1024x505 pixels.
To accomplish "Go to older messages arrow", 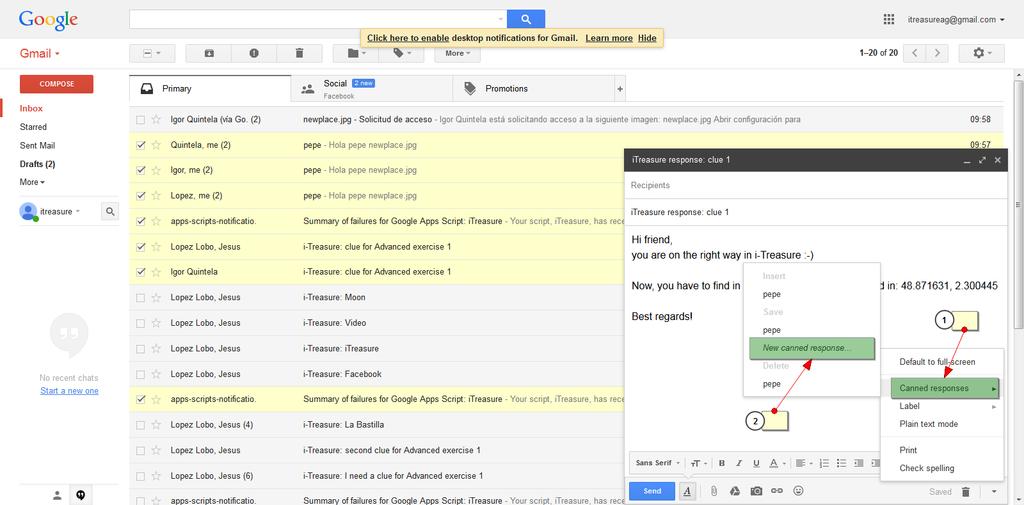I will (937, 53).
